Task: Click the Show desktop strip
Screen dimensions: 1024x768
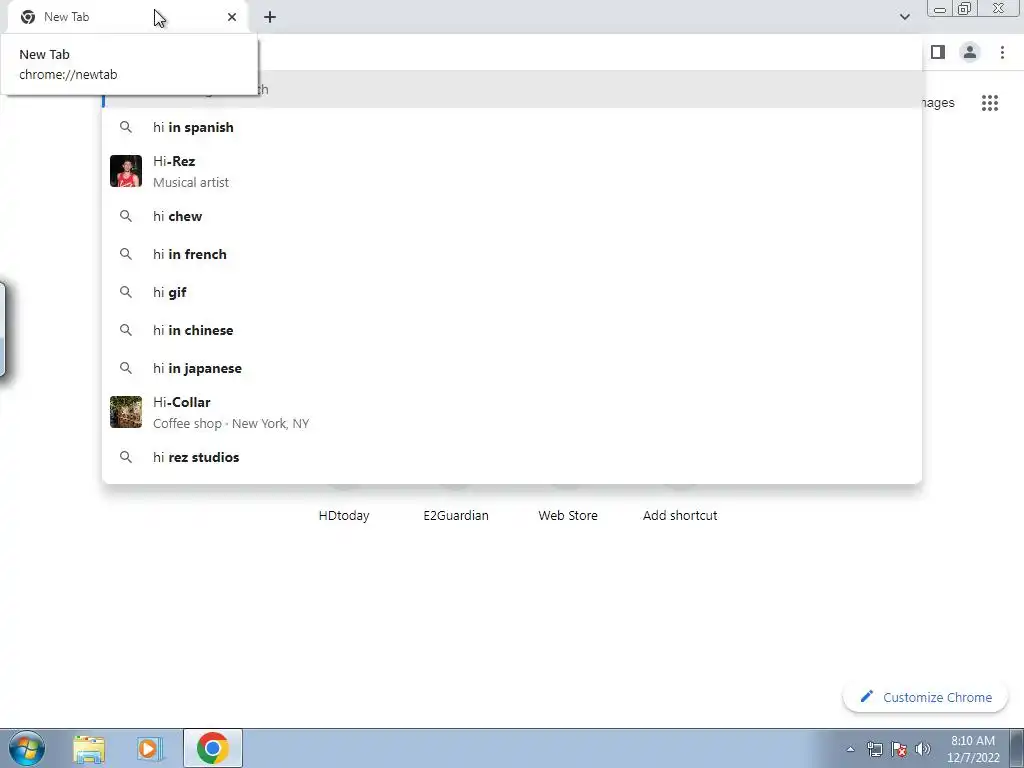Action: 1017,748
